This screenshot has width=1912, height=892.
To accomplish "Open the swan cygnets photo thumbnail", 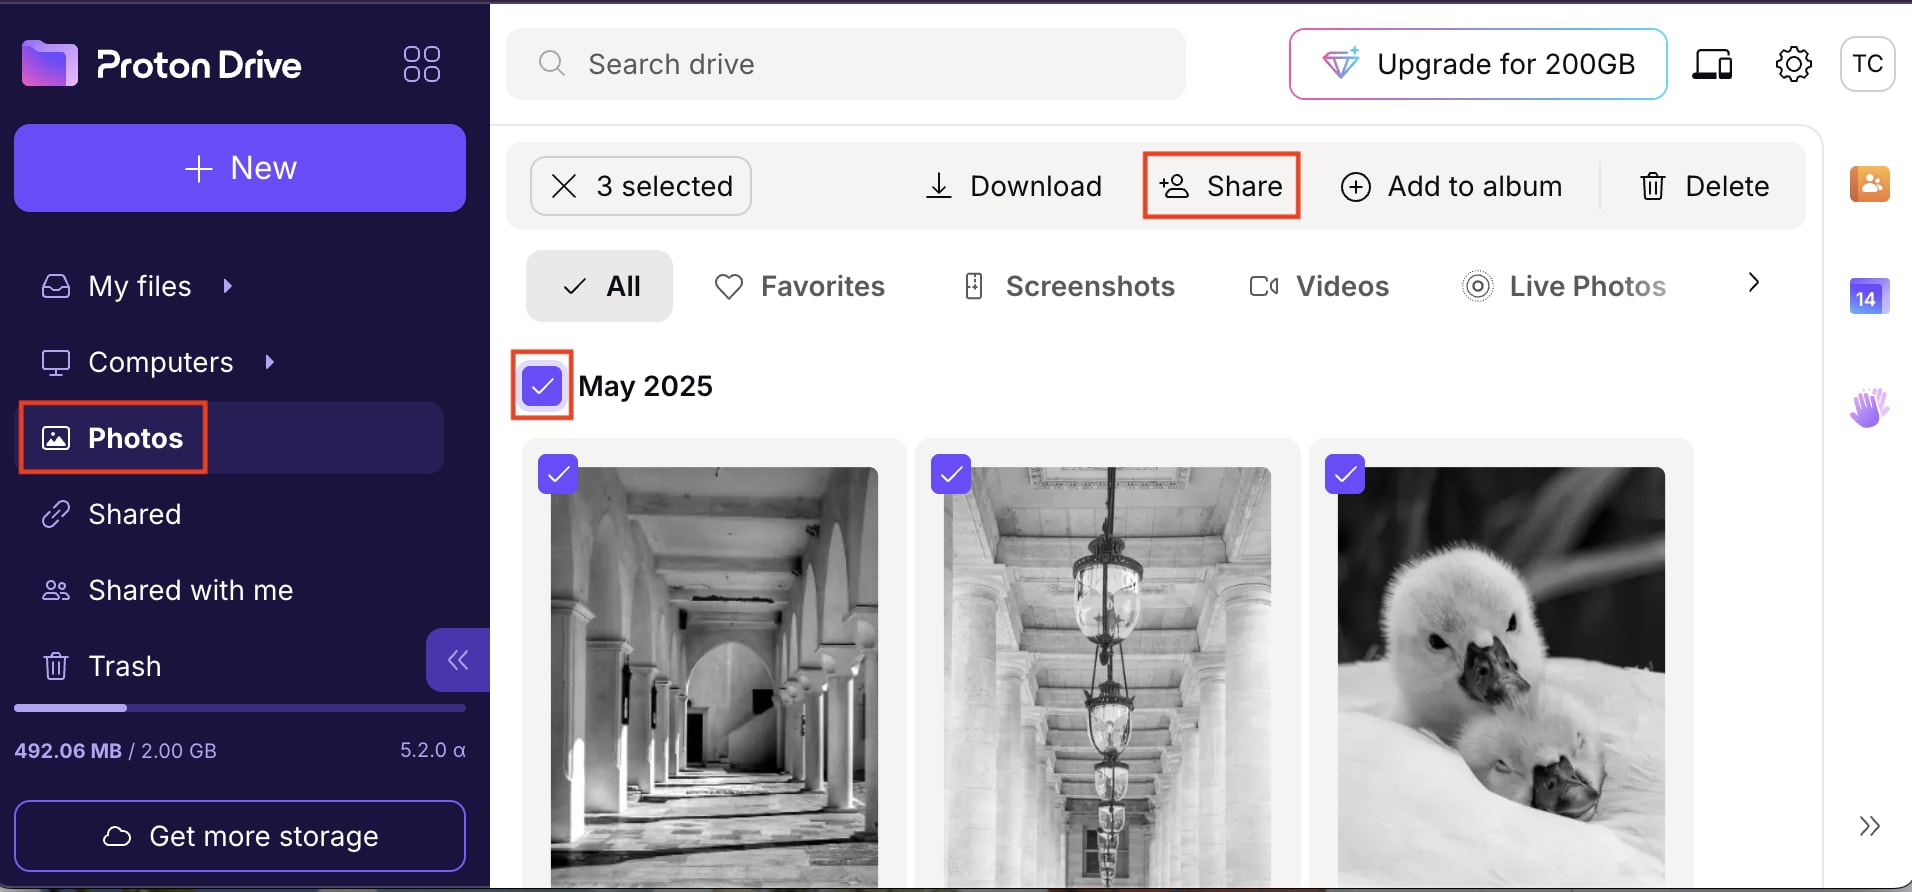I will tap(1501, 676).
